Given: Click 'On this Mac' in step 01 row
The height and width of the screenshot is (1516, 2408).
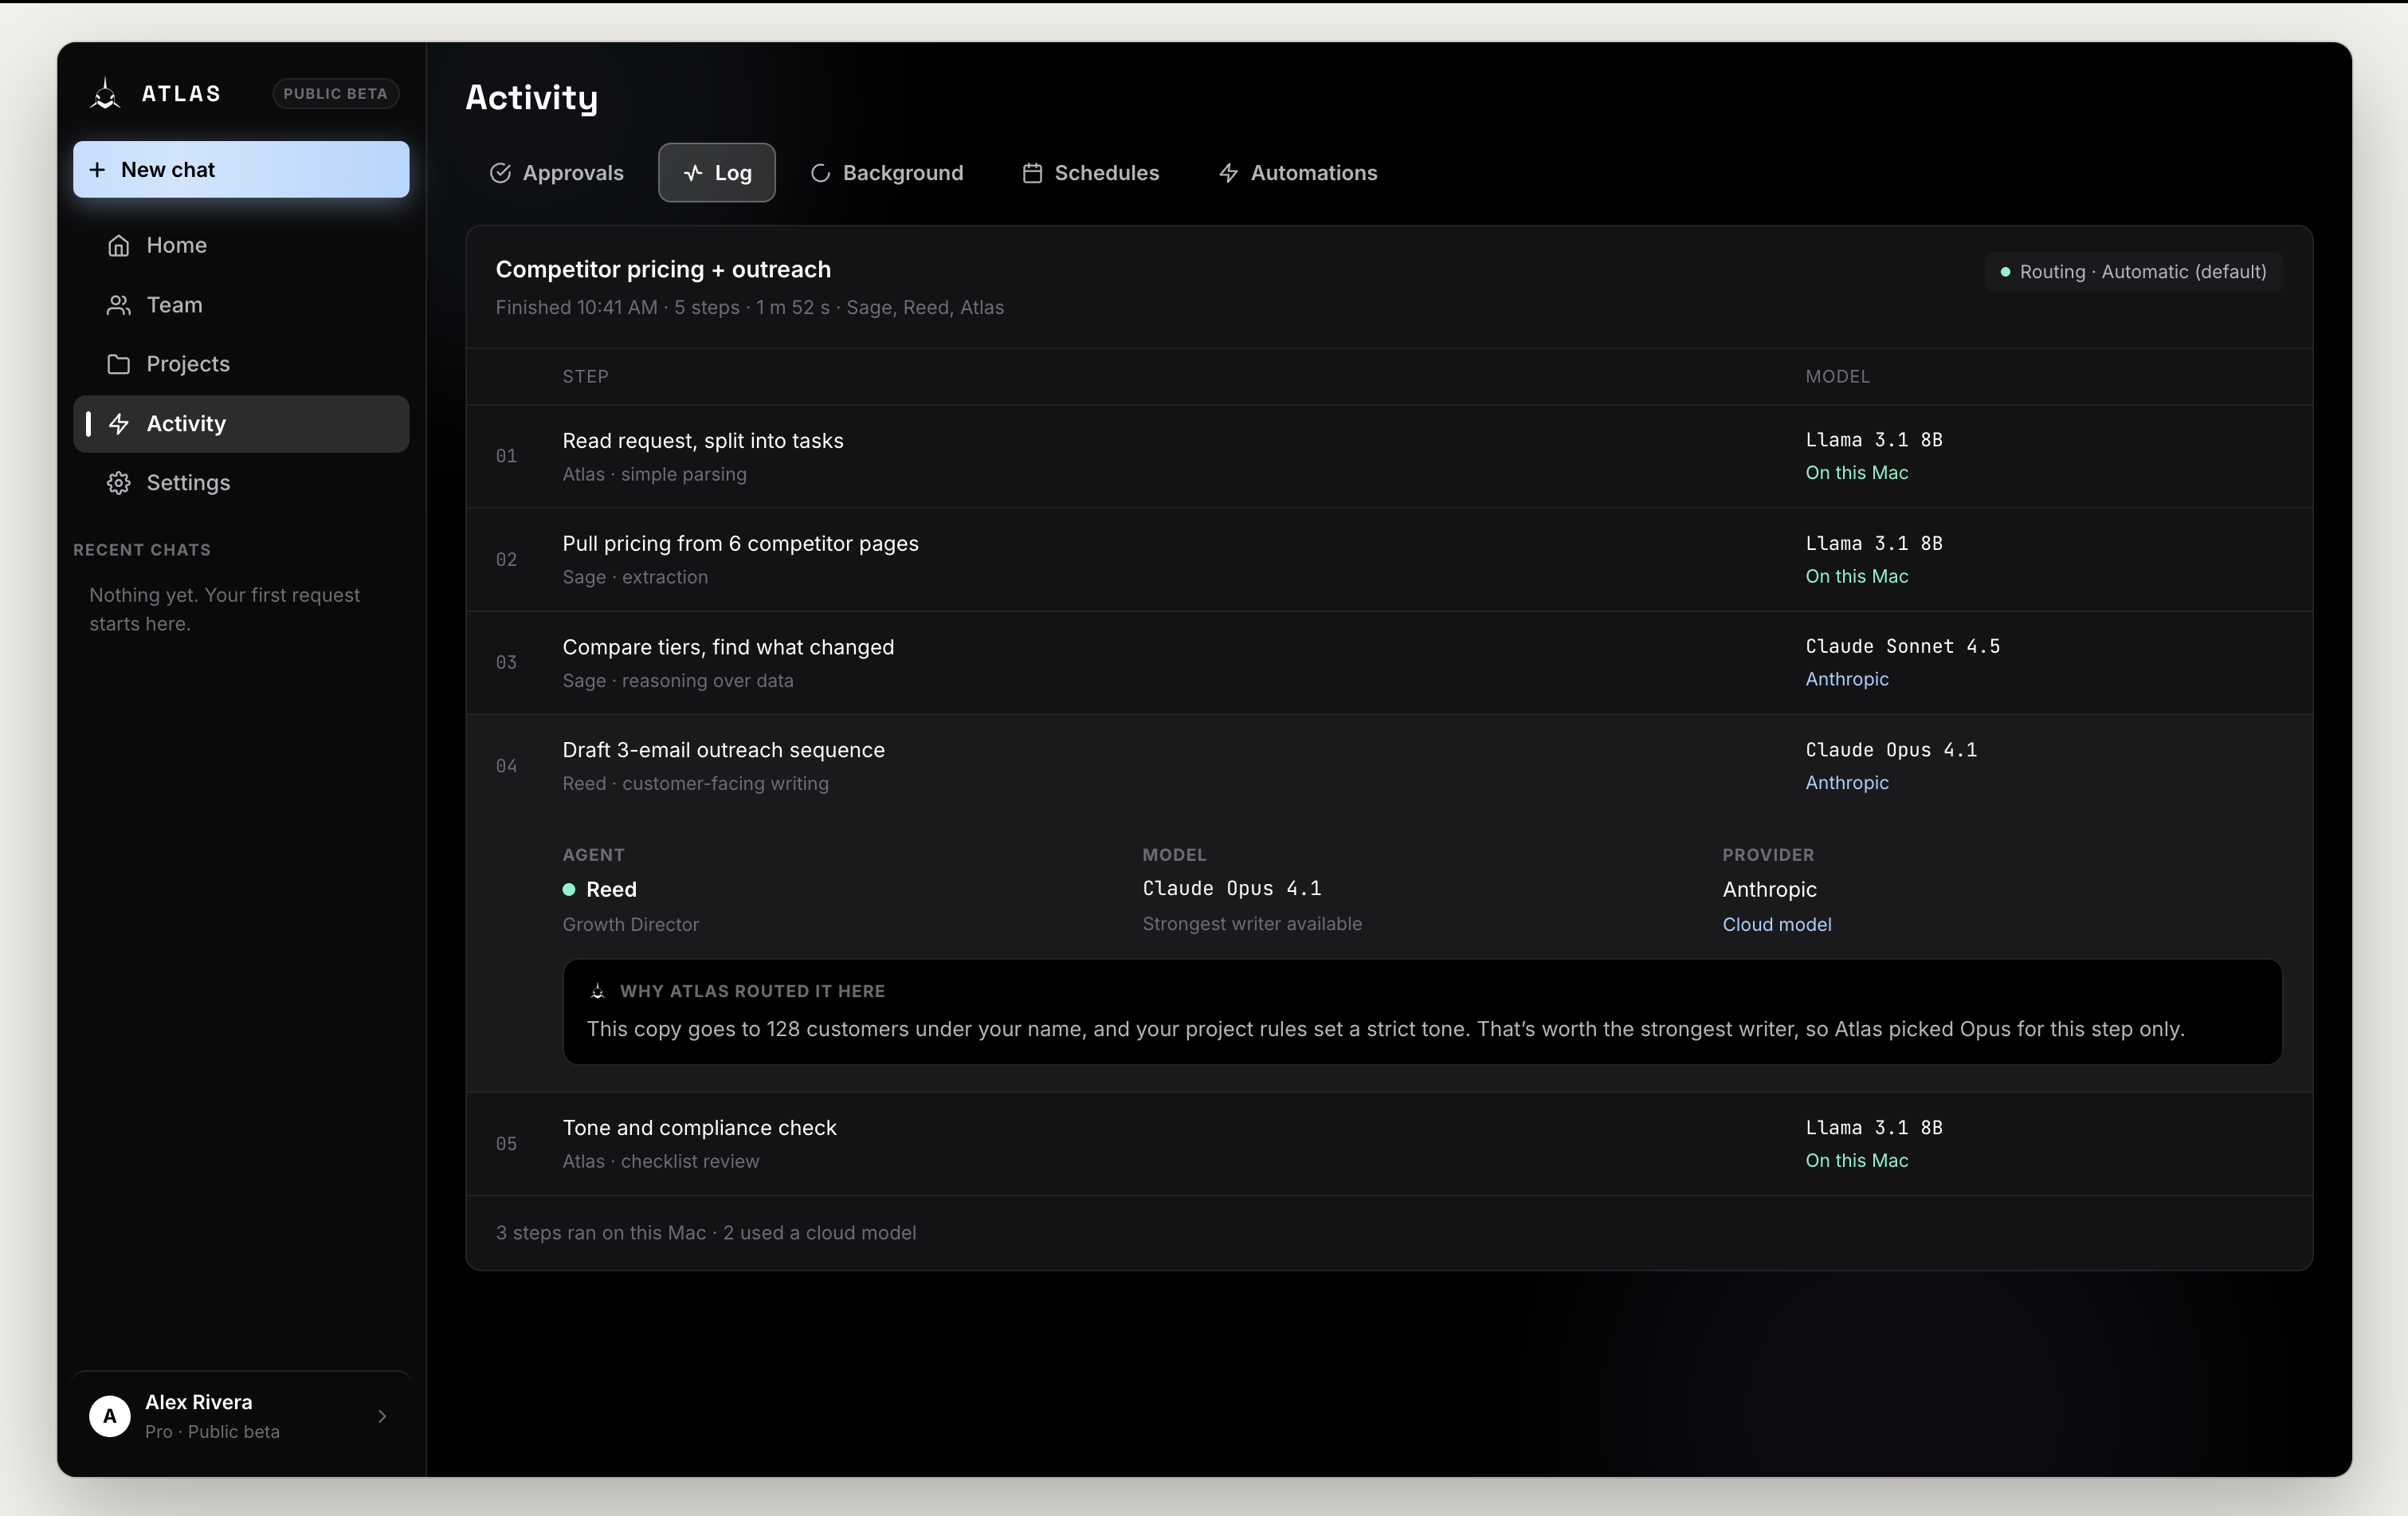Looking at the screenshot, I should tap(1856, 473).
